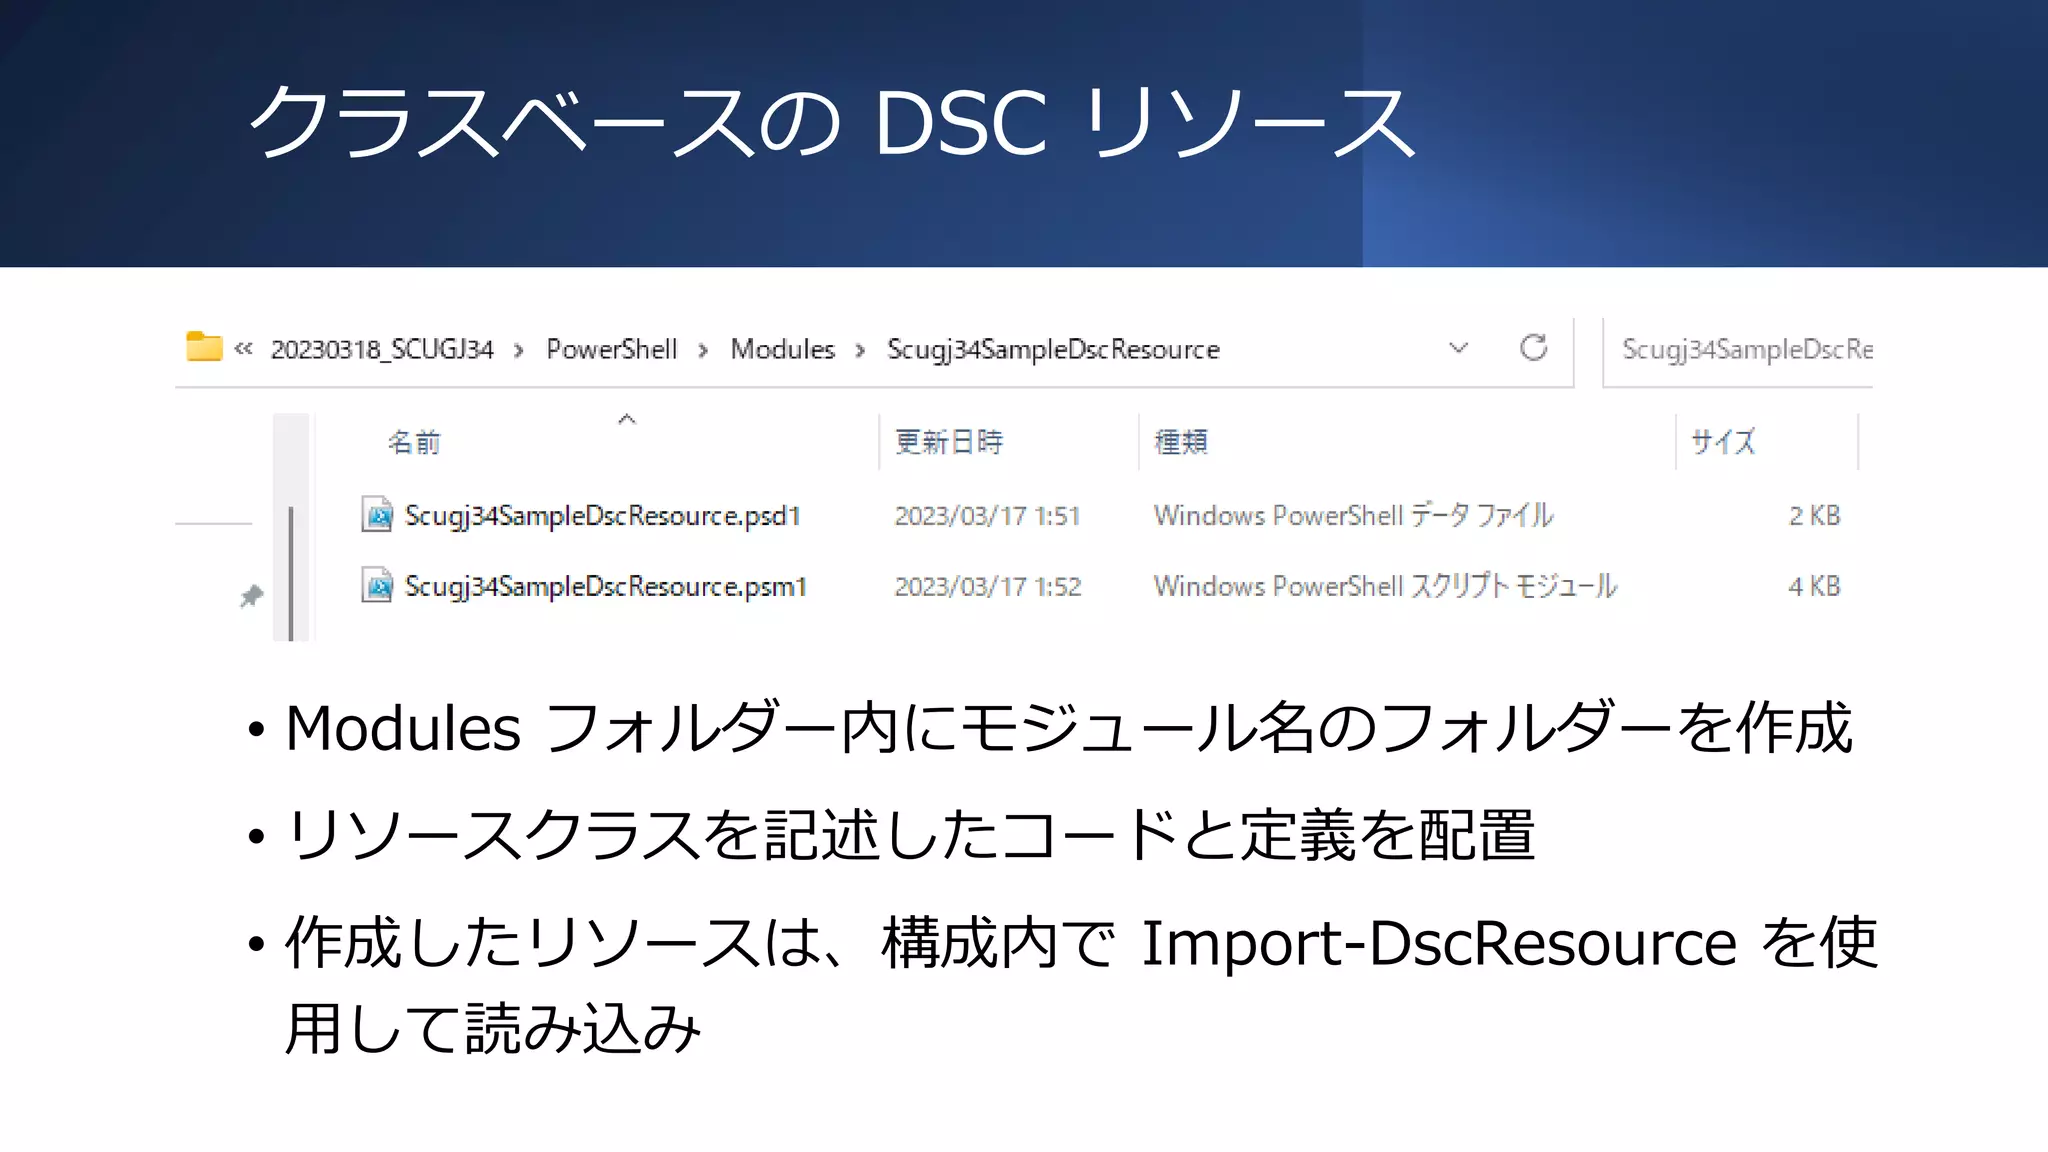This screenshot has width=2048, height=1152.
Task: Click the date 2023/03/17 1:51
Action: tap(987, 516)
